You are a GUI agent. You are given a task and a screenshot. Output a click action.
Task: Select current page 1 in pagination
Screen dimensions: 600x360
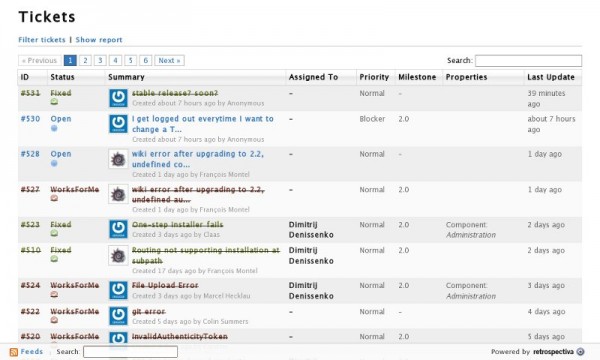tap(70, 60)
